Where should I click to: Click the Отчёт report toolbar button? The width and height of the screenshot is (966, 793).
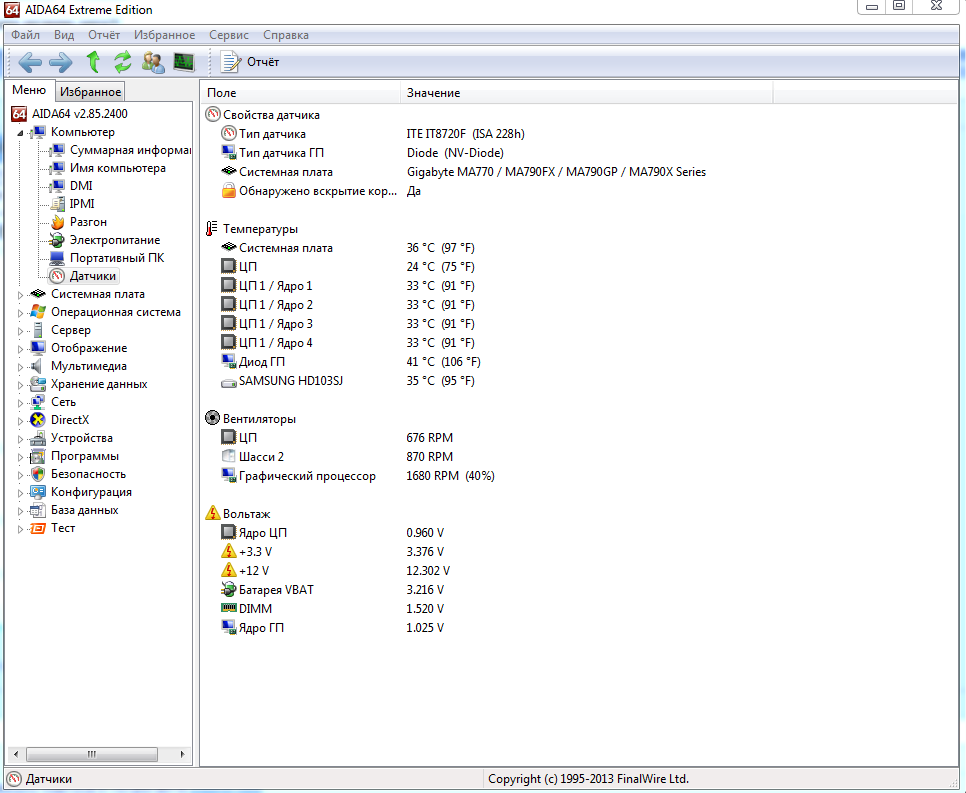click(x=250, y=62)
